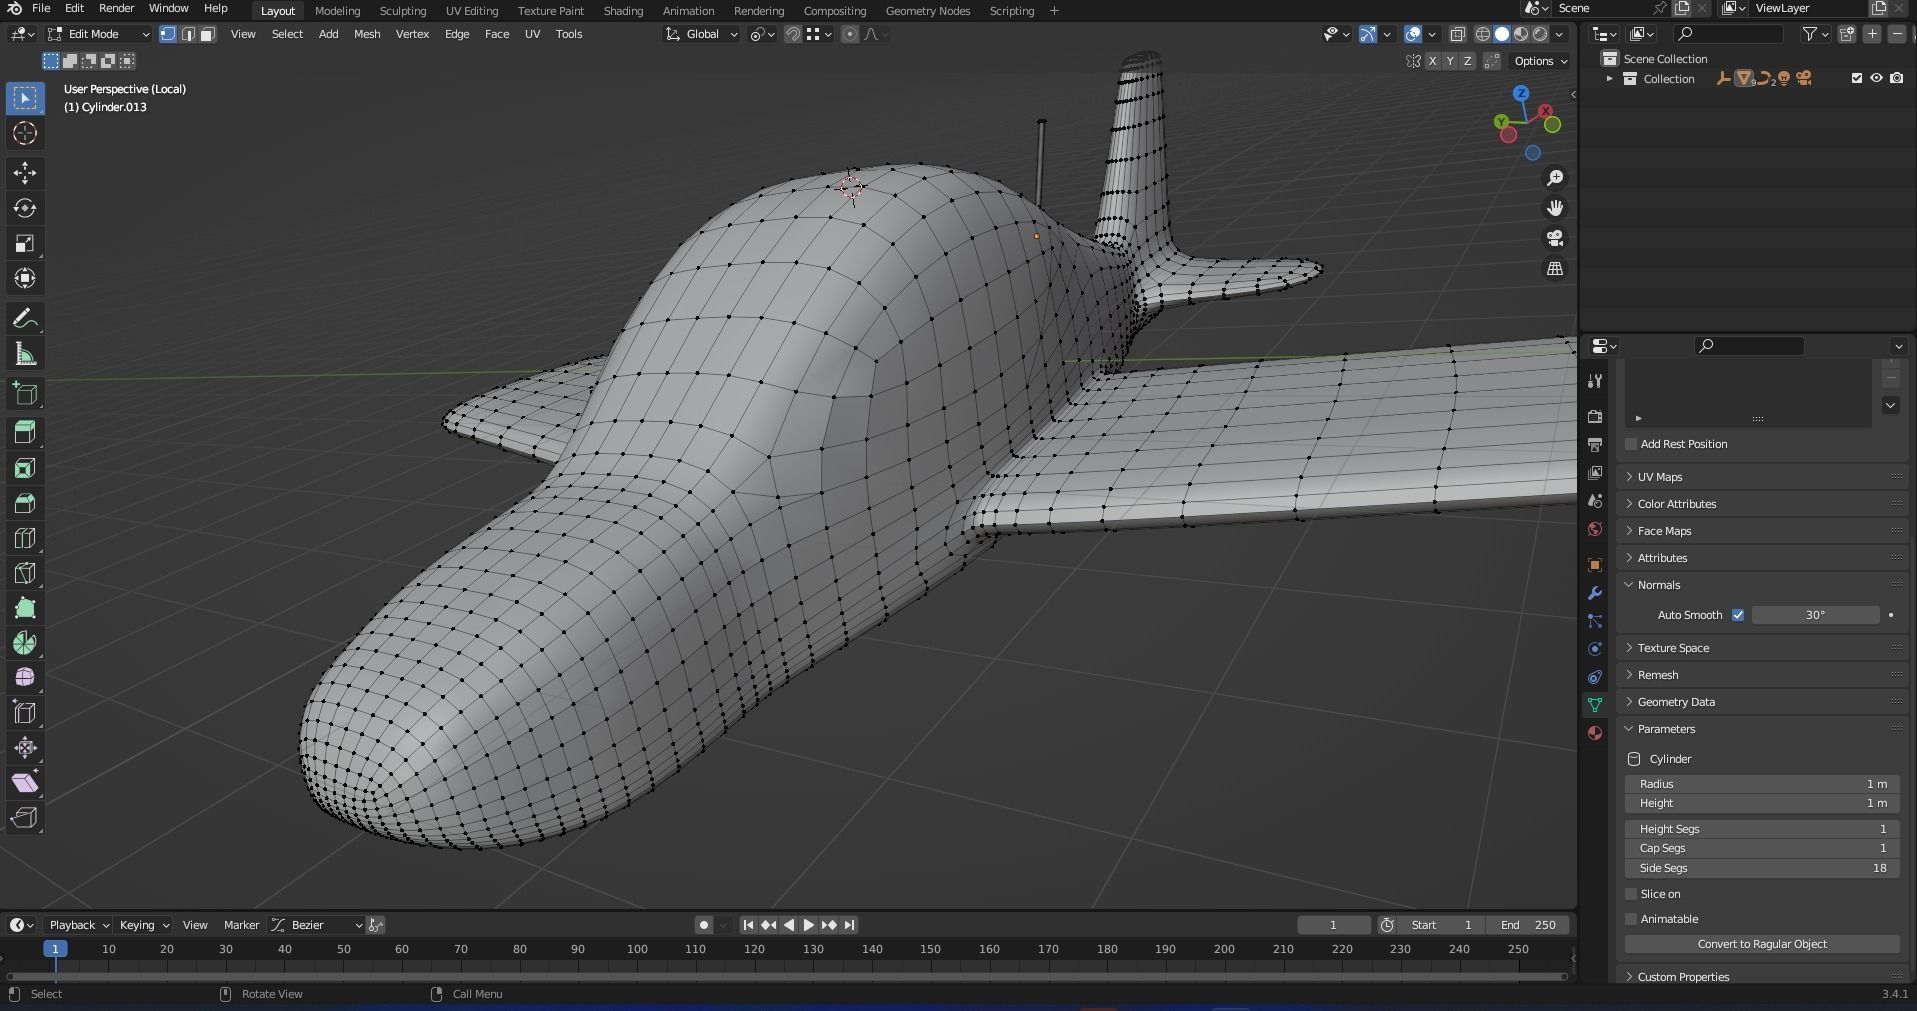Image resolution: width=1917 pixels, height=1011 pixels.
Task: Select the Move tool
Action: point(25,173)
